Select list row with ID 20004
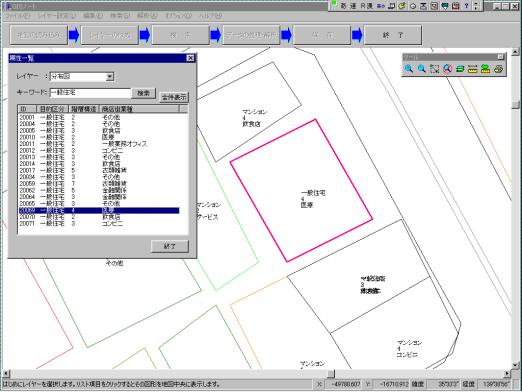 pos(99,124)
